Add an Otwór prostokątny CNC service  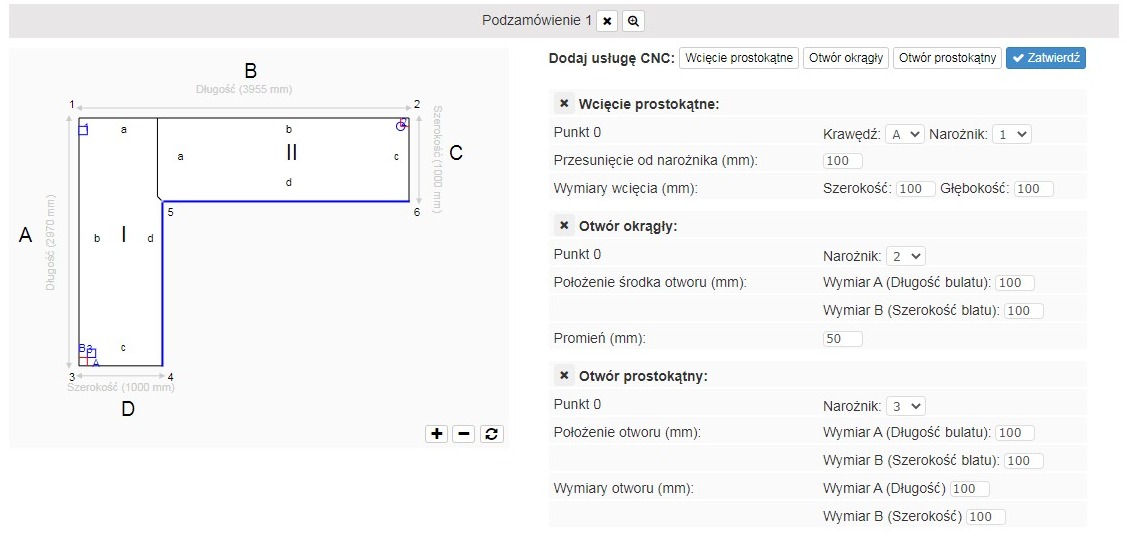point(947,58)
